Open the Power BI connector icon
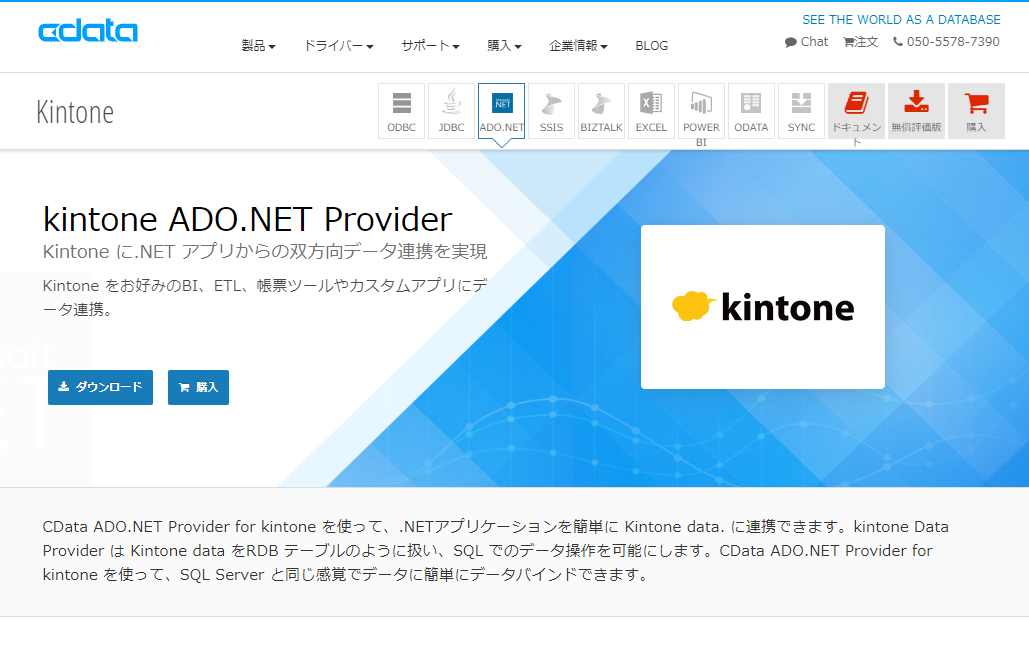Screen dimensions: 1029x647 [x=701, y=111]
